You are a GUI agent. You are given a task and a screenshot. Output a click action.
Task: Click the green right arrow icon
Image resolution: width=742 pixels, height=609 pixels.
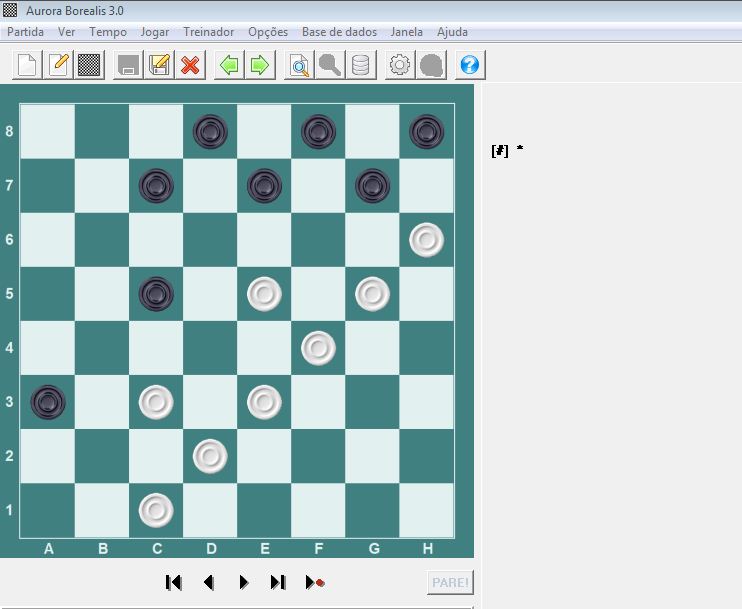(x=260, y=65)
